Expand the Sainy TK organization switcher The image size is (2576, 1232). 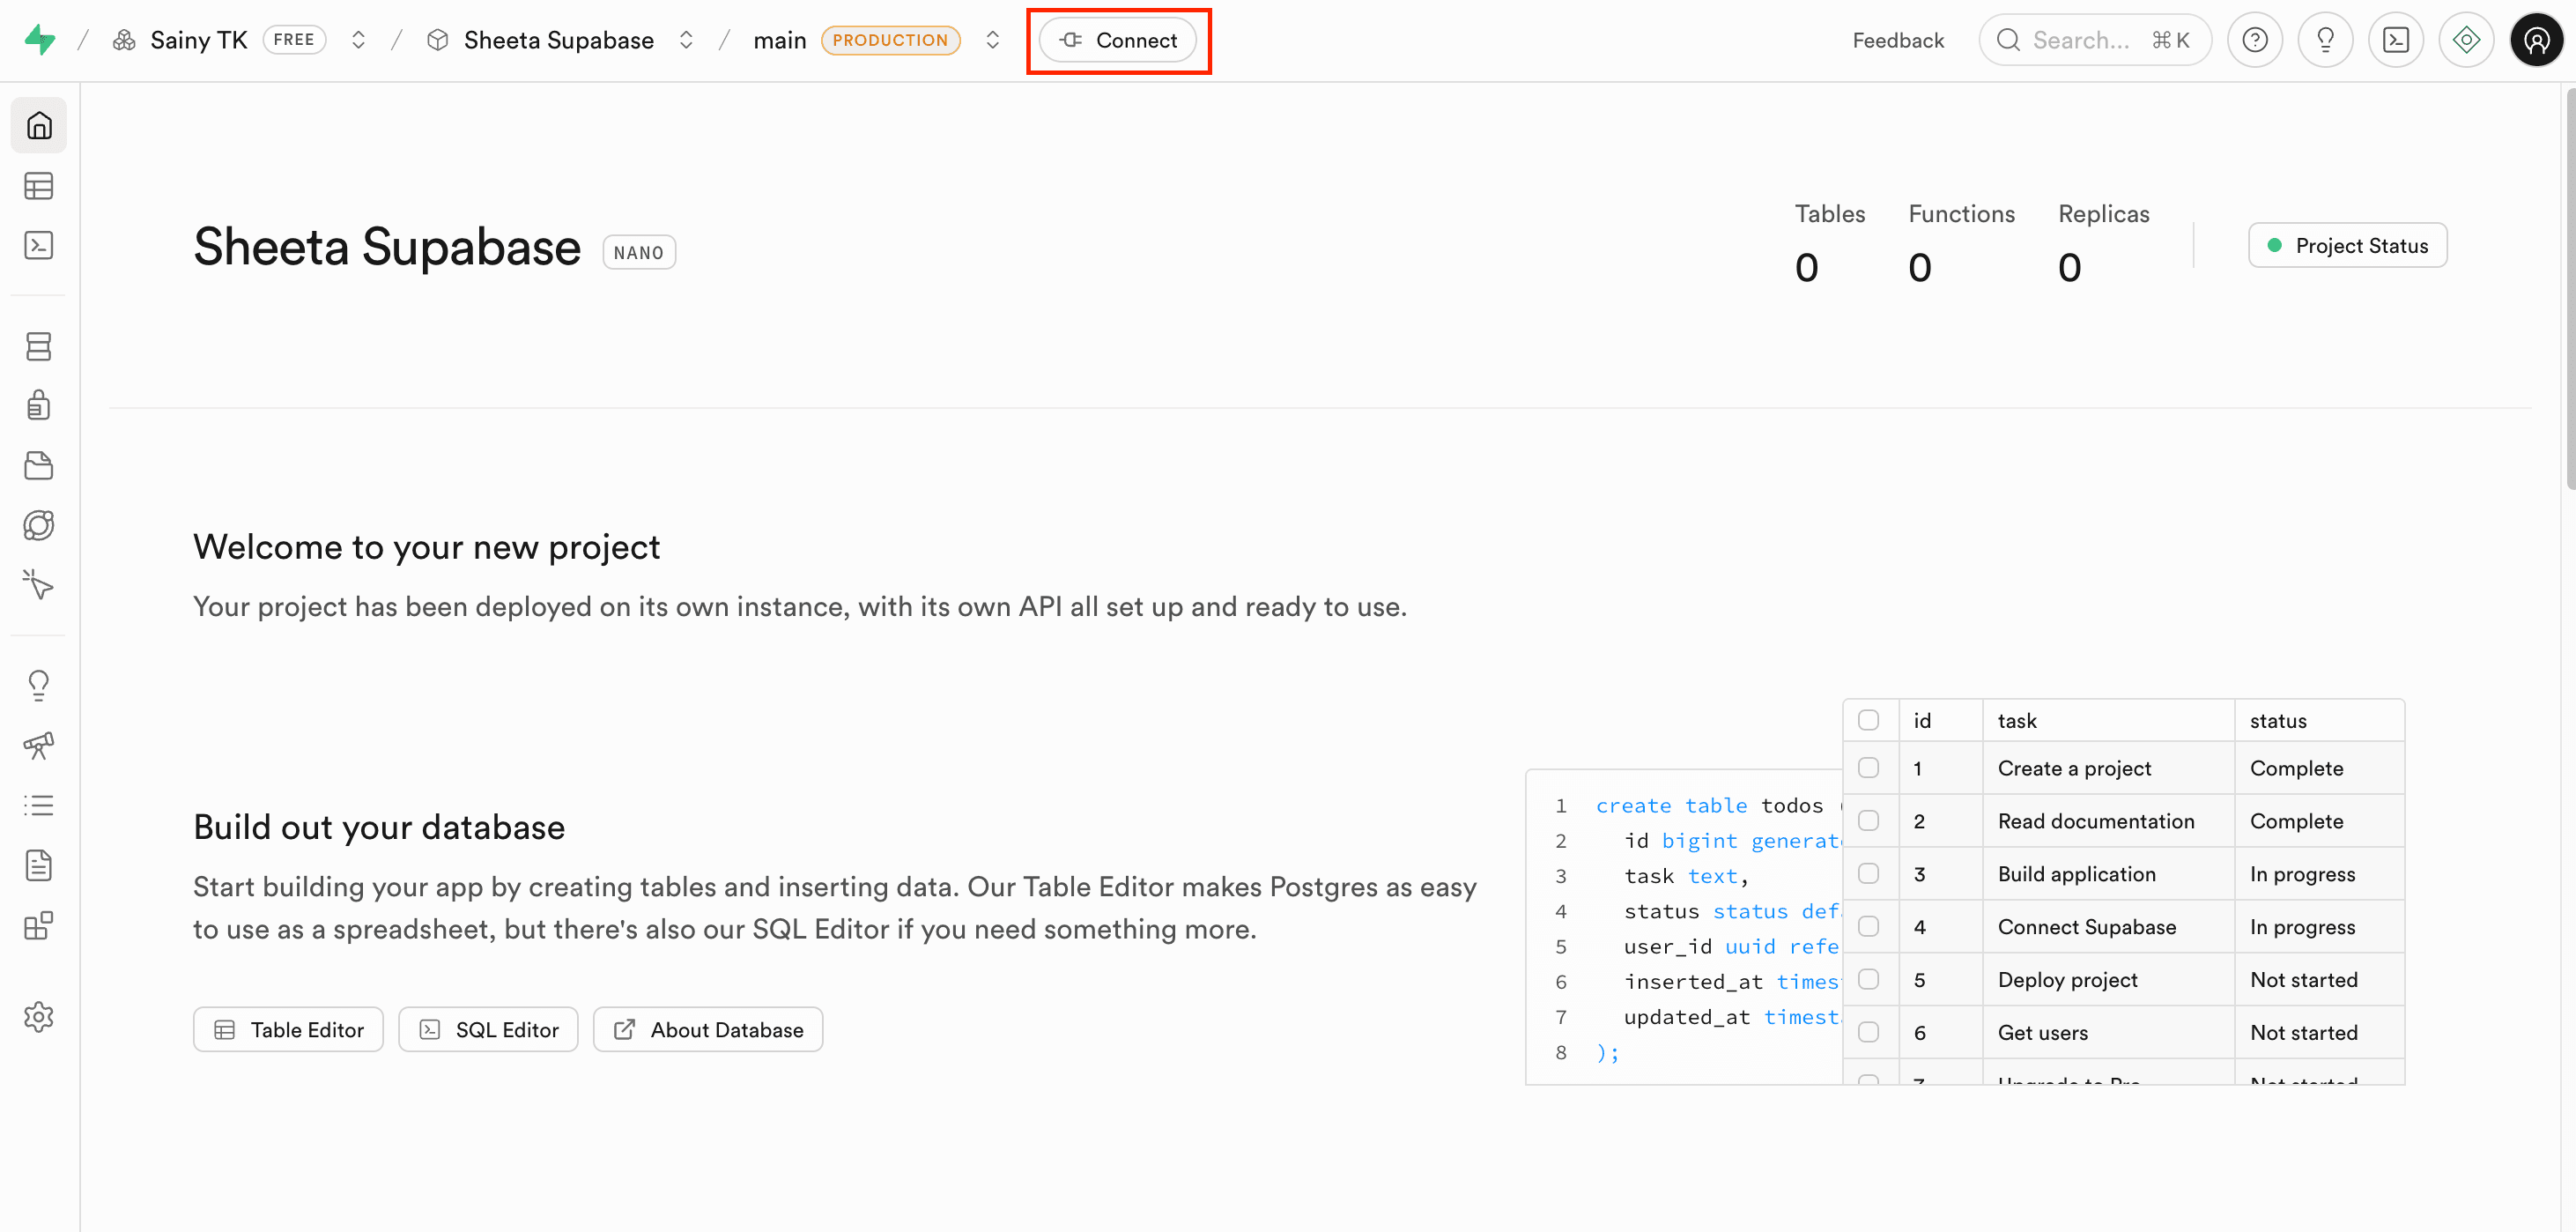tap(357, 40)
